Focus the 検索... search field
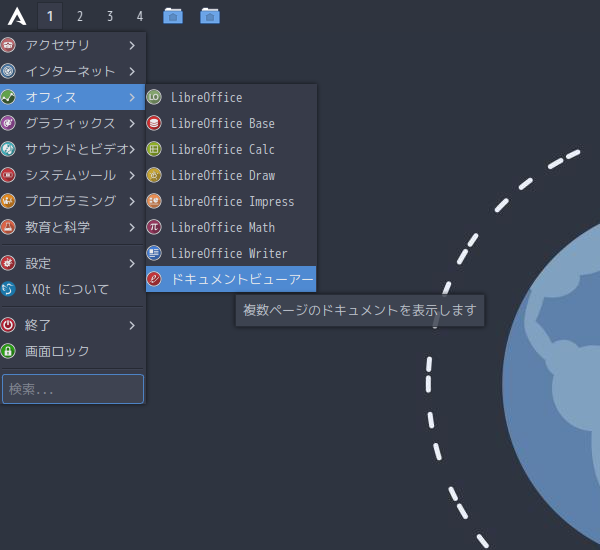This screenshot has width=600, height=550. pyautogui.click(x=73, y=389)
